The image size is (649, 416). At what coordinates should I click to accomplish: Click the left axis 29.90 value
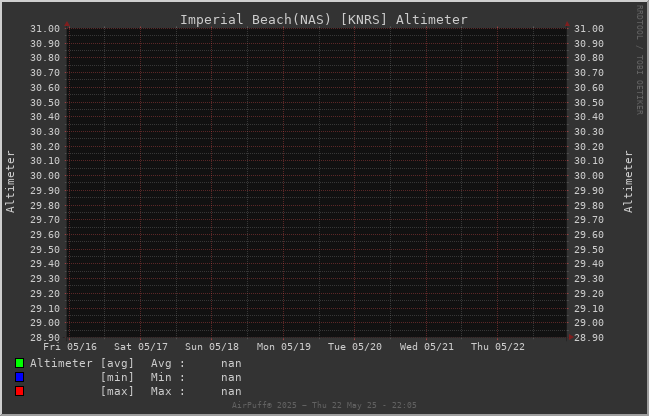(45, 190)
